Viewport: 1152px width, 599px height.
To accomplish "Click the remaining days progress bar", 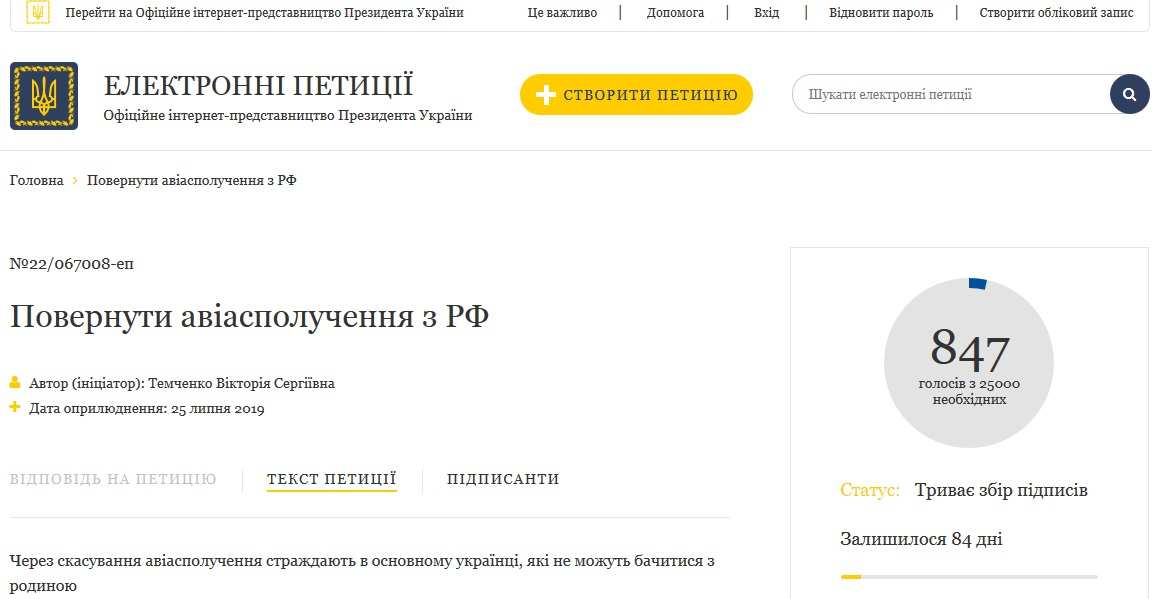I will click(x=968, y=577).
